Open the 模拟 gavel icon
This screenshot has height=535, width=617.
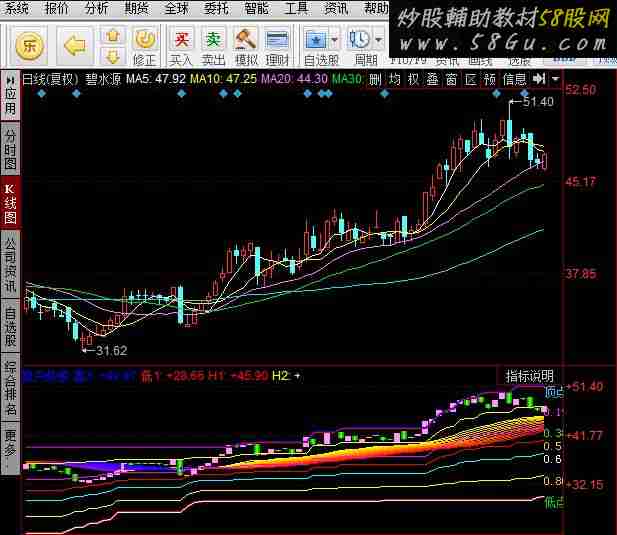click(x=246, y=46)
